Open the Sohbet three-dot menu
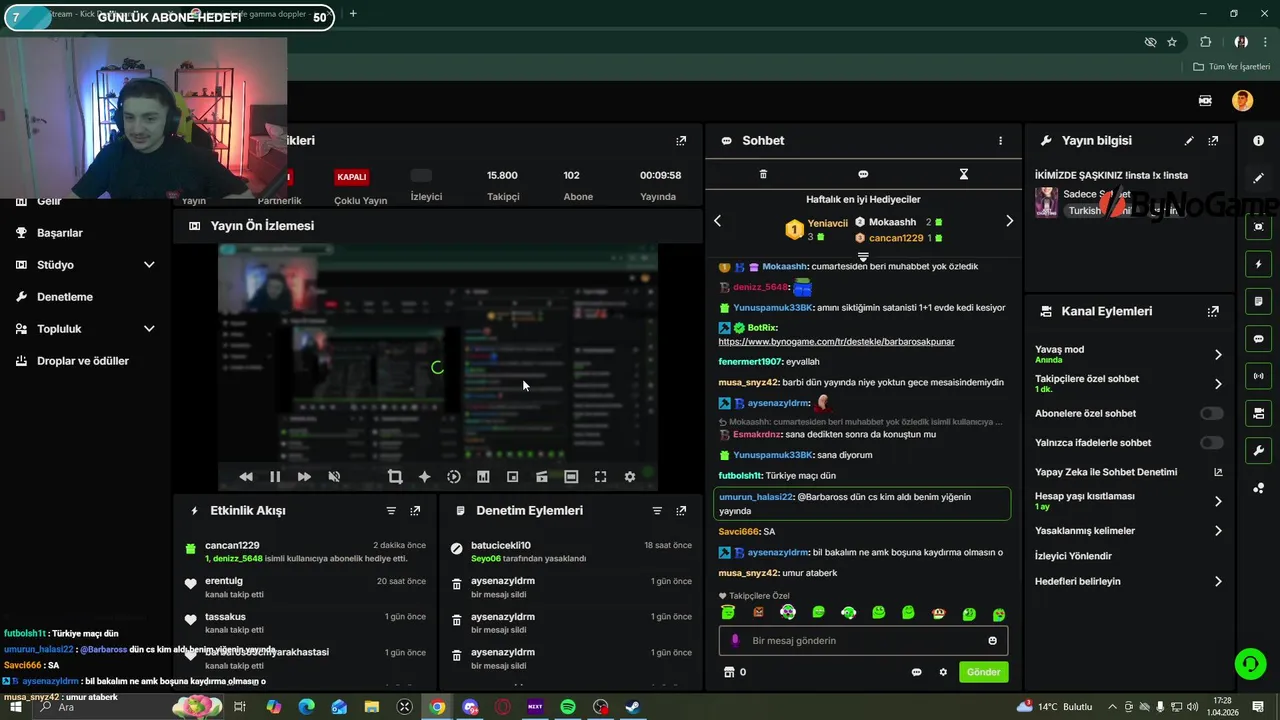The image size is (1280, 720). pos(1000,141)
